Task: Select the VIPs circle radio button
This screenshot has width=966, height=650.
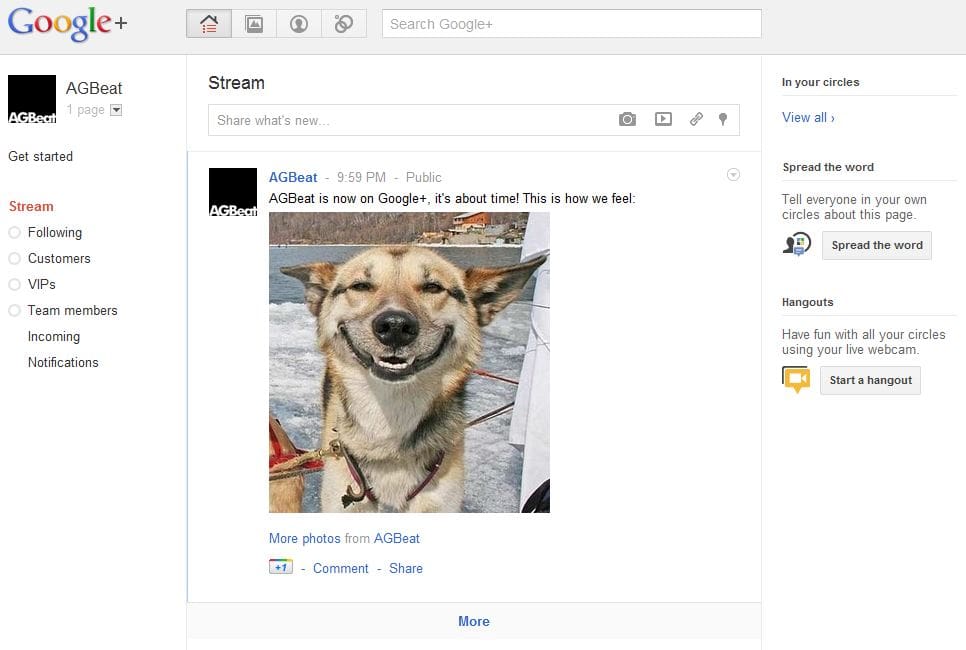Action: click(x=14, y=285)
